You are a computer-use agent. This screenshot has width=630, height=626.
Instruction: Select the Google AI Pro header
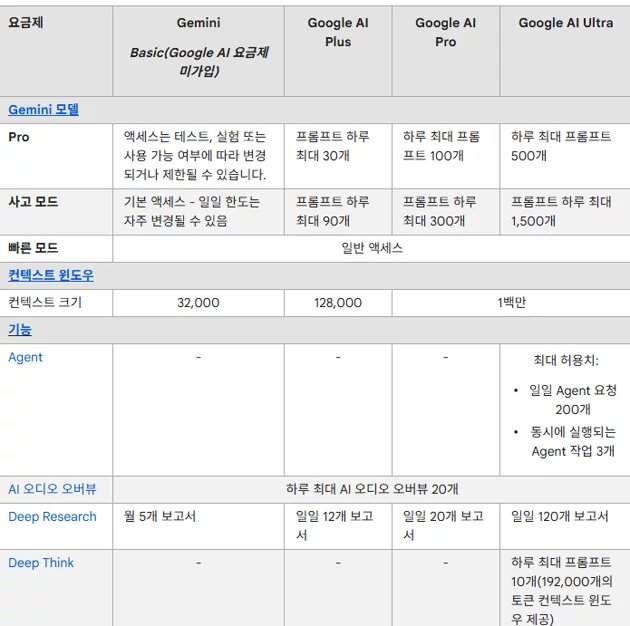point(446,51)
